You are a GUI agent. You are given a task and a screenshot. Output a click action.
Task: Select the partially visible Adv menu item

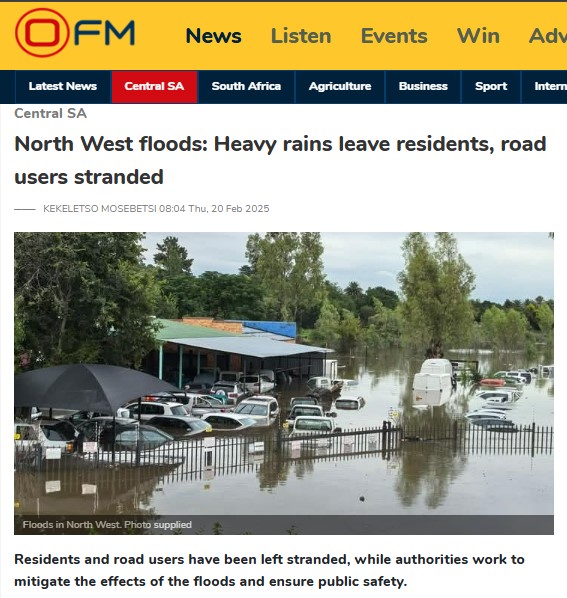(548, 36)
